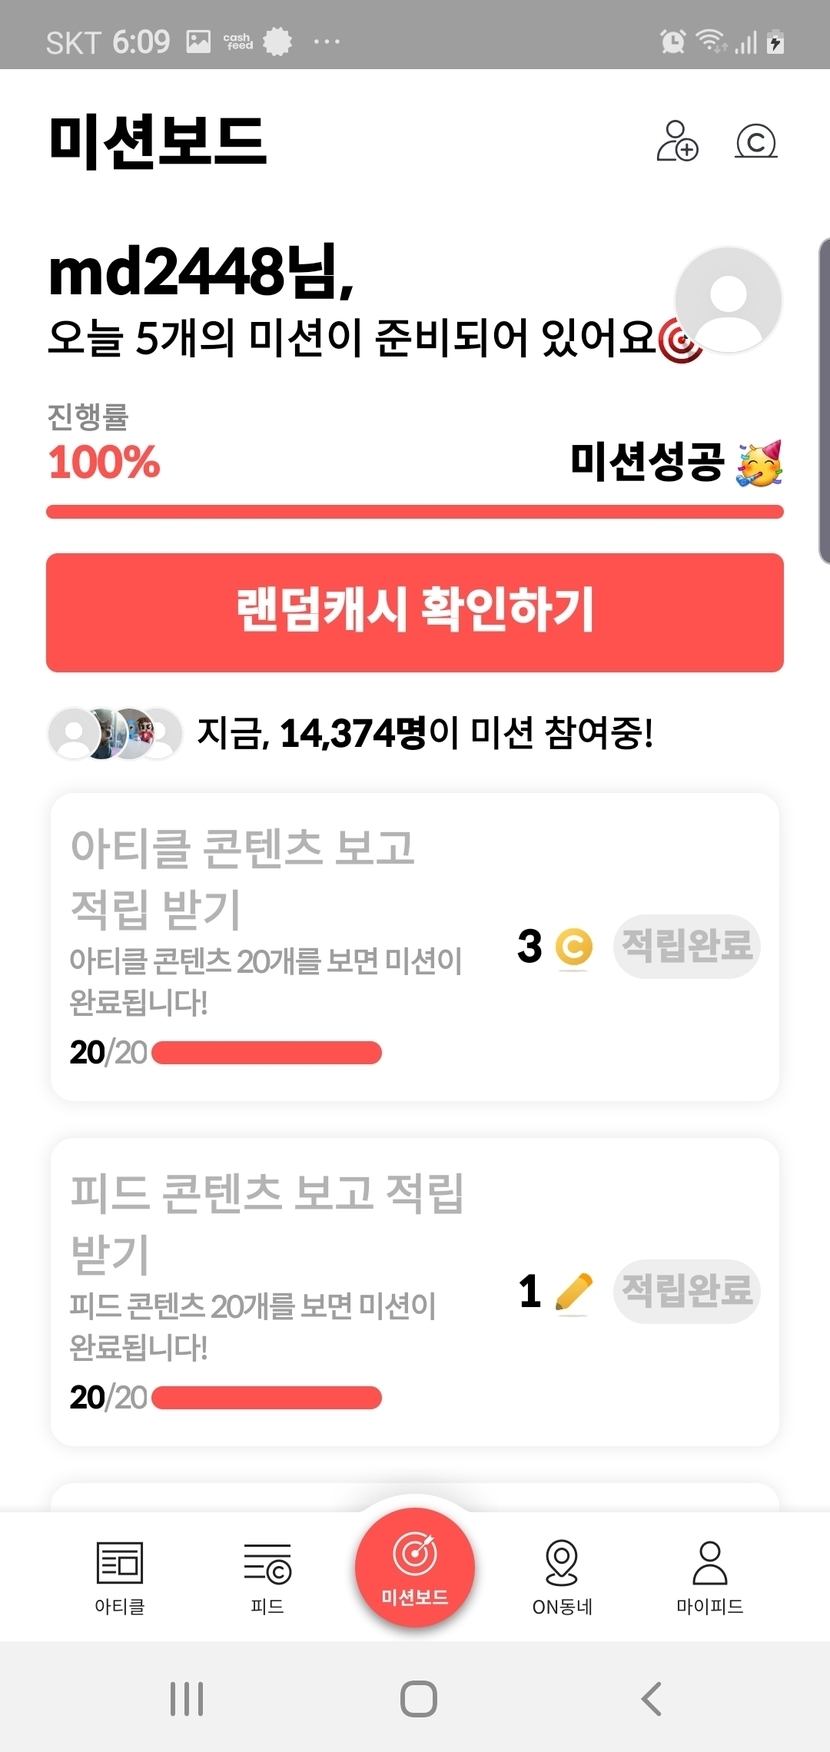This screenshot has height=1752, width=830.
Task: Open 아티클 tab in bottom navigation
Action: coord(120,1575)
